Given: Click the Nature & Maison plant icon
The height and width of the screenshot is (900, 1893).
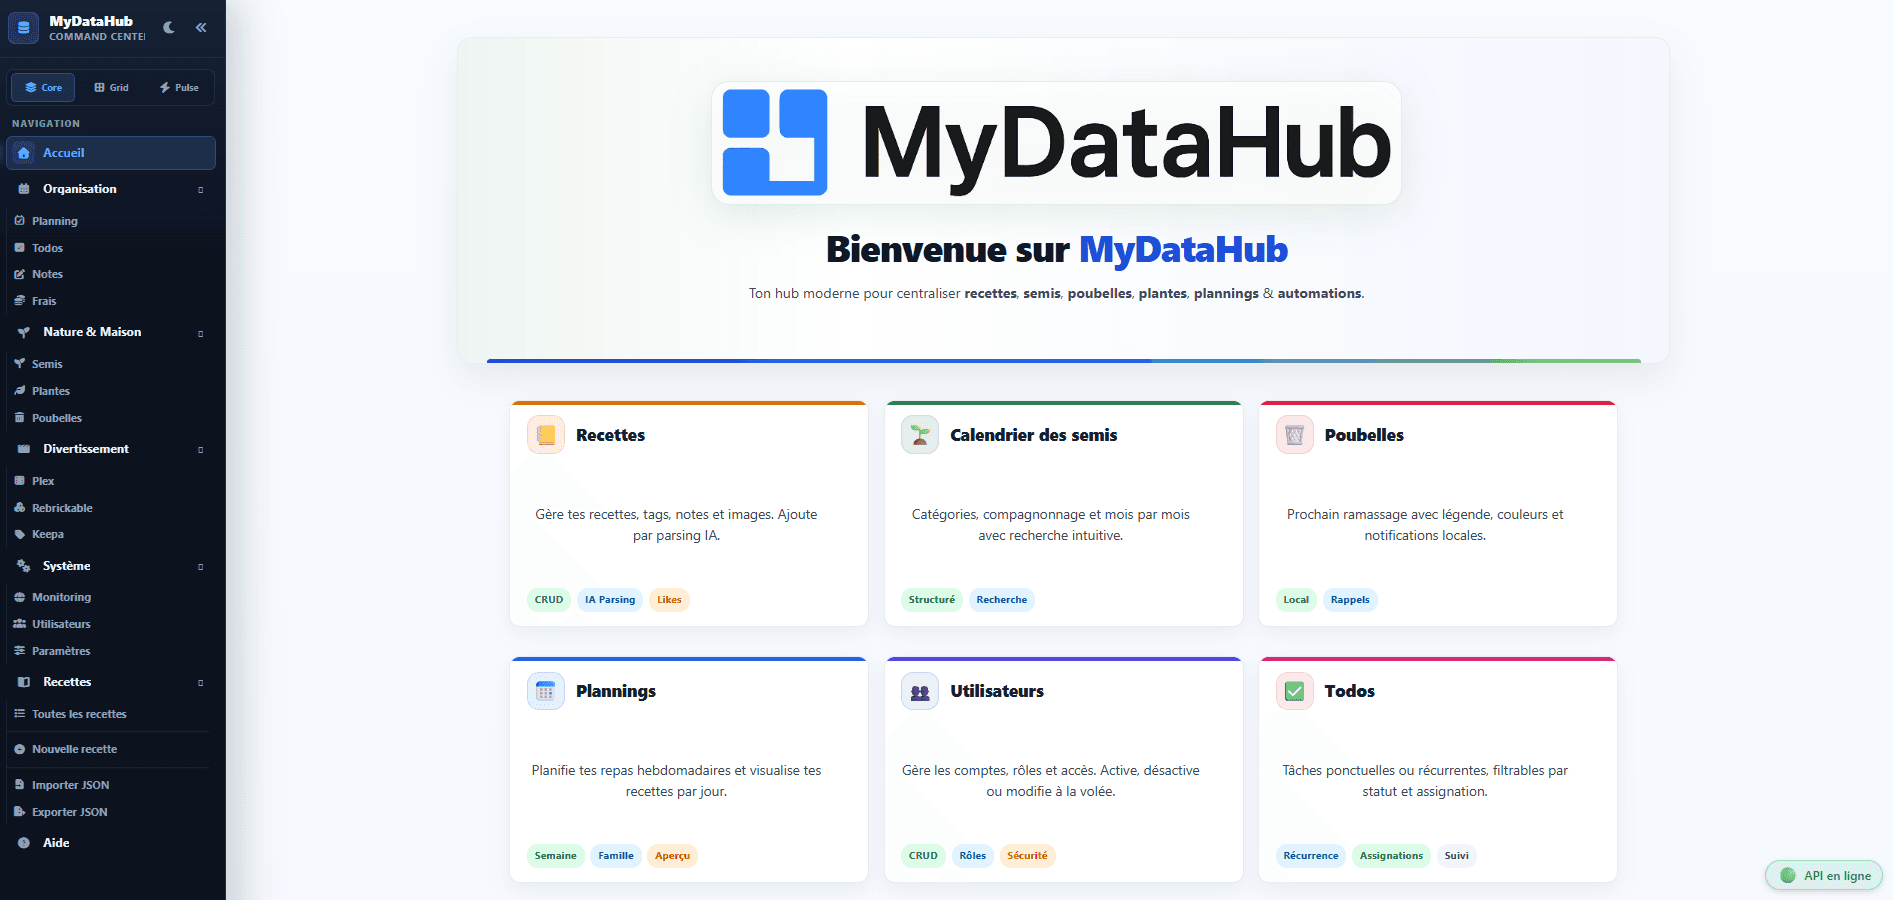Looking at the screenshot, I should (24, 332).
